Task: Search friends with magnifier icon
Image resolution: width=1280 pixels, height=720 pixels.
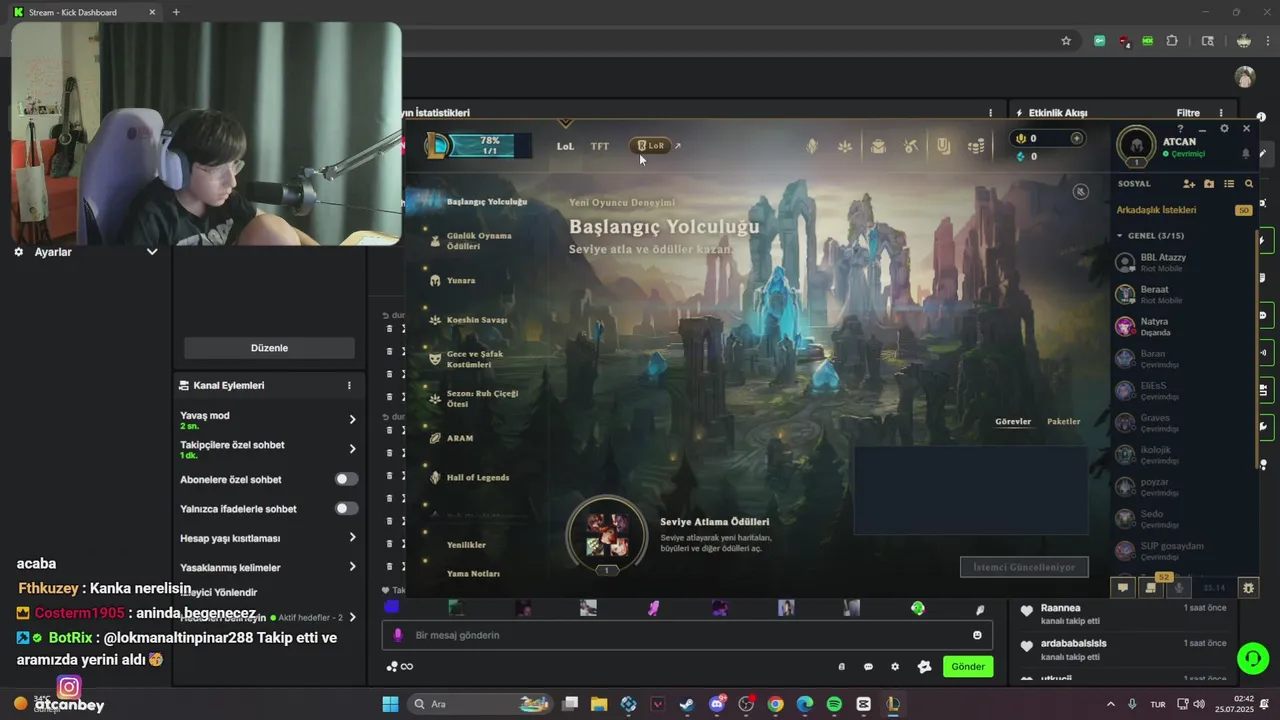Action: (1249, 184)
